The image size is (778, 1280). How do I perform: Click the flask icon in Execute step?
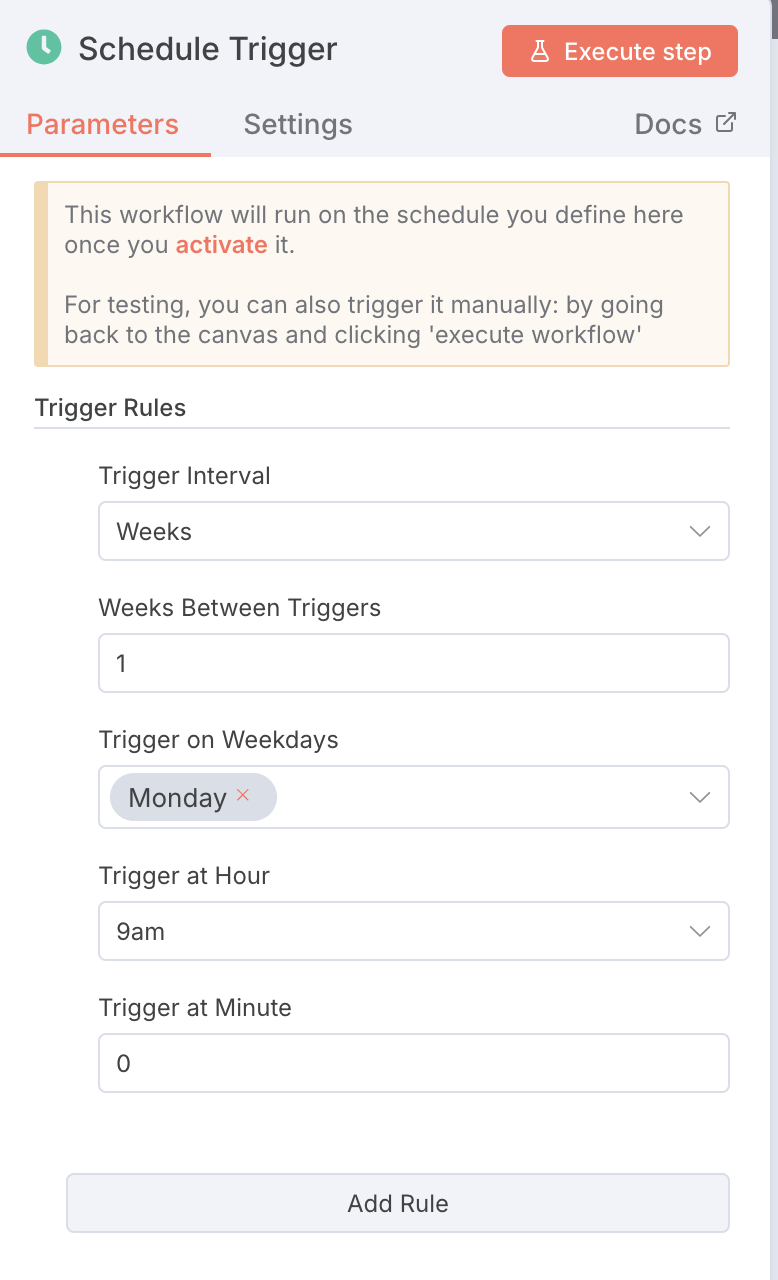pyautogui.click(x=540, y=52)
